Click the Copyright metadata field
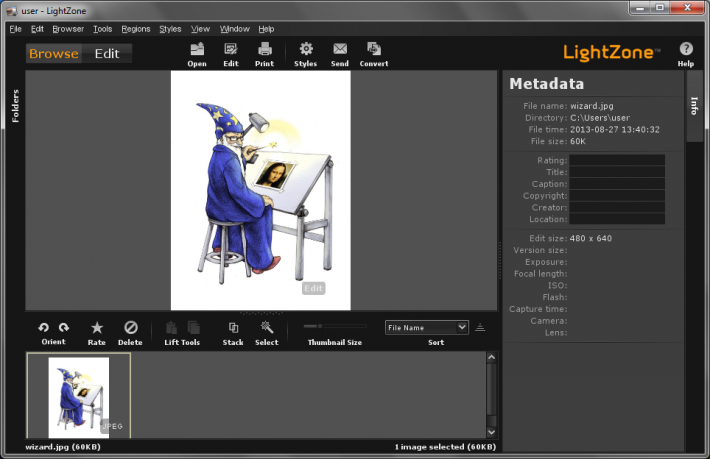Screen dimensions: 710x459 617,196
